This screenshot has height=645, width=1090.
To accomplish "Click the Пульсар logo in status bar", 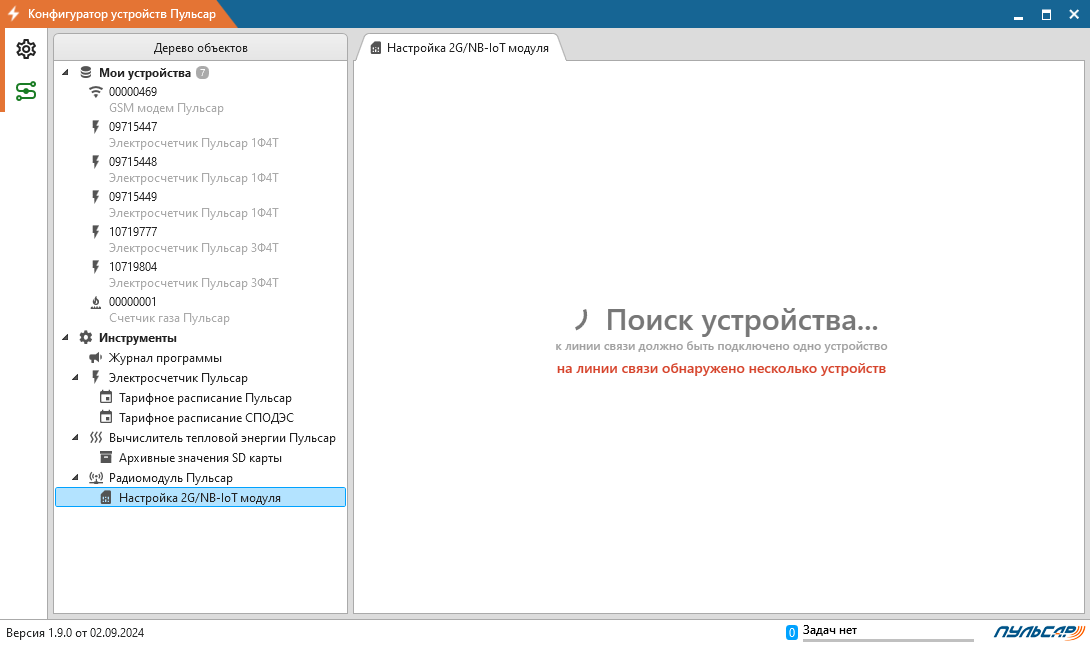I will (1039, 631).
